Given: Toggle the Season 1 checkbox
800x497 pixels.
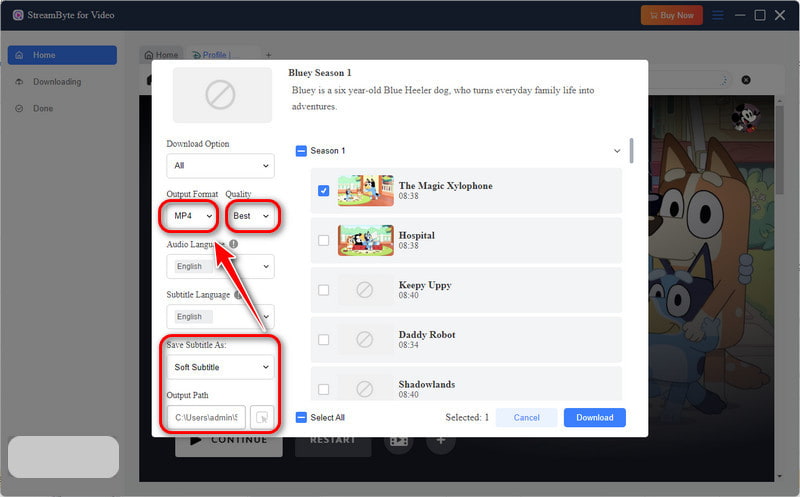Looking at the screenshot, I should pyautogui.click(x=301, y=151).
